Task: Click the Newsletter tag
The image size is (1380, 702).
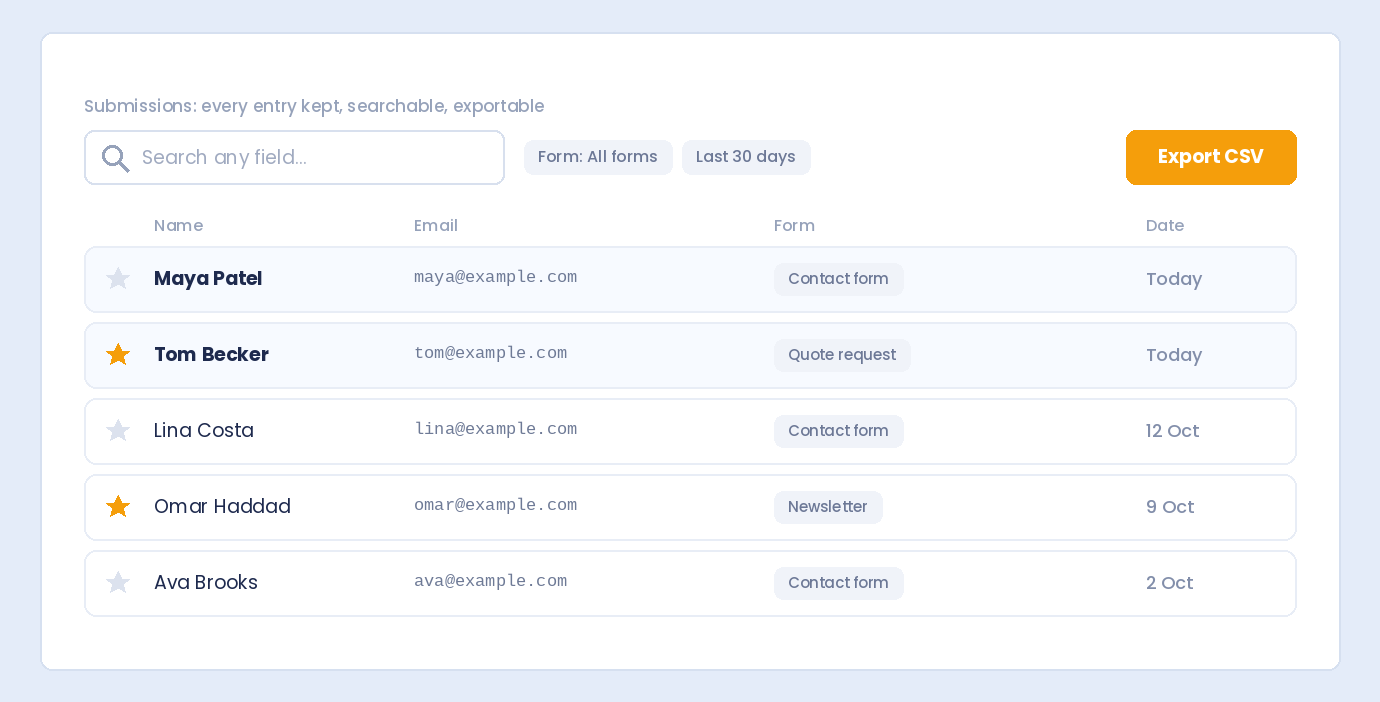Action: (828, 507)
